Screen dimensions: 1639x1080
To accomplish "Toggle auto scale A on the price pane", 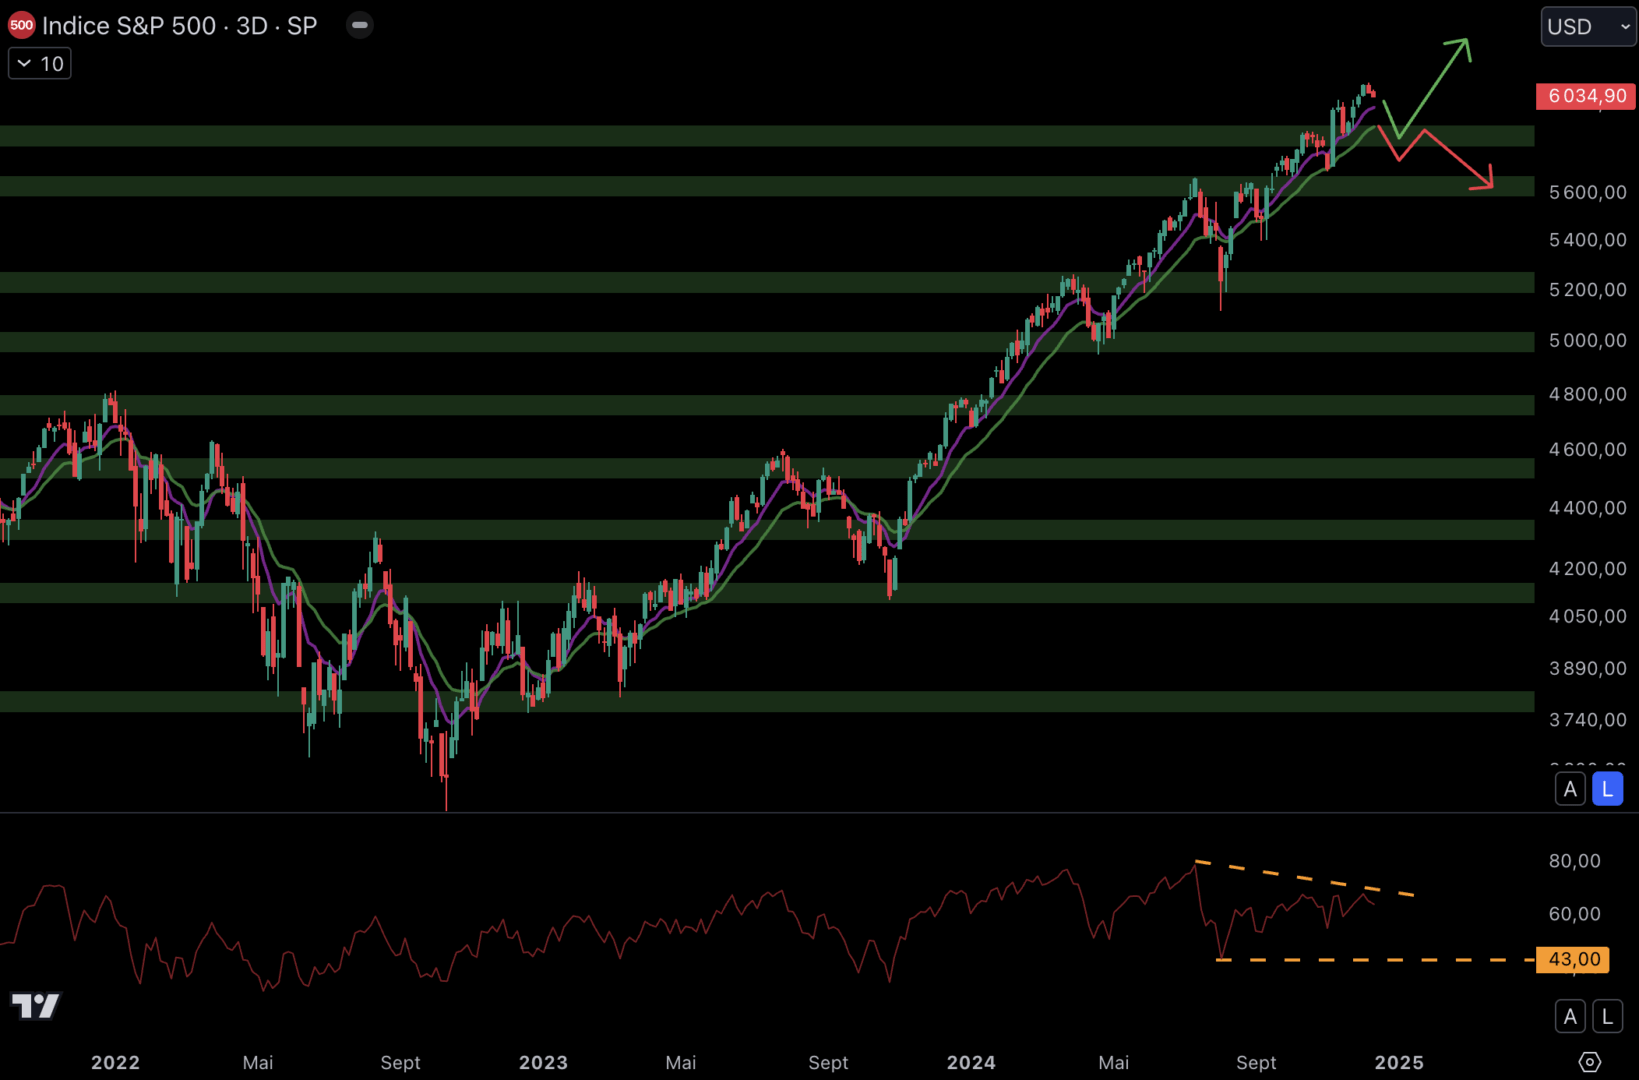I will pyautogui.click(x=1570, y=789).
